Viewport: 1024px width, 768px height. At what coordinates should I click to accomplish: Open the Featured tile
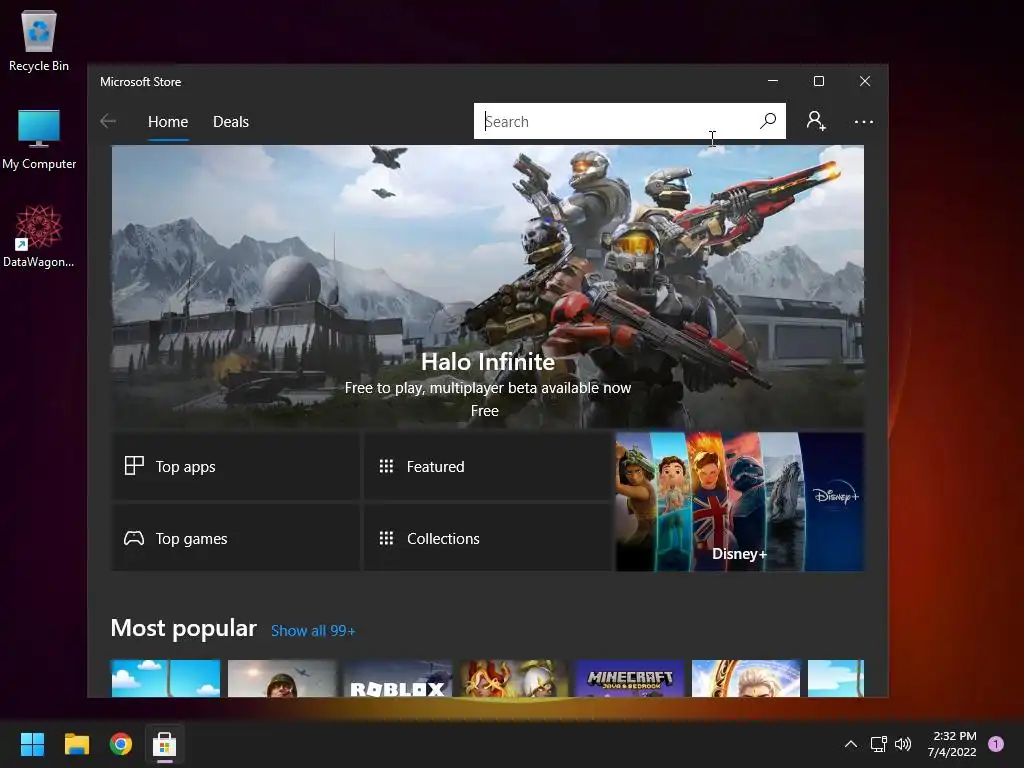coord(488,466)
